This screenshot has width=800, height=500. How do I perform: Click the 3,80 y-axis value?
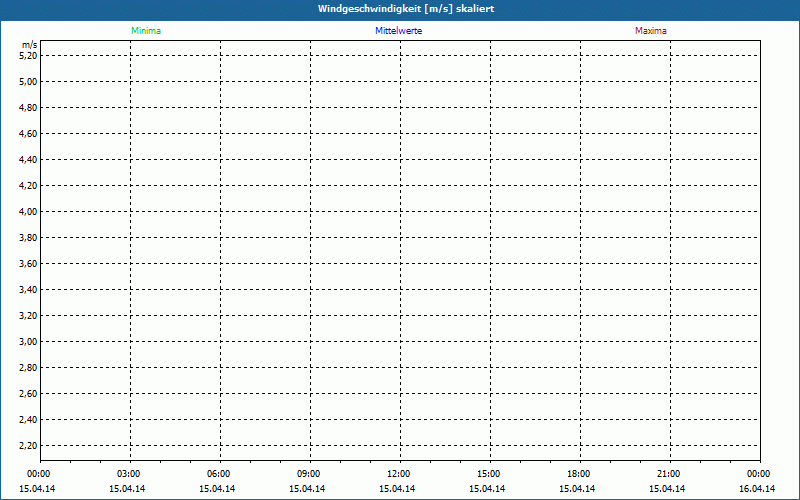click(x=28, y=238)
